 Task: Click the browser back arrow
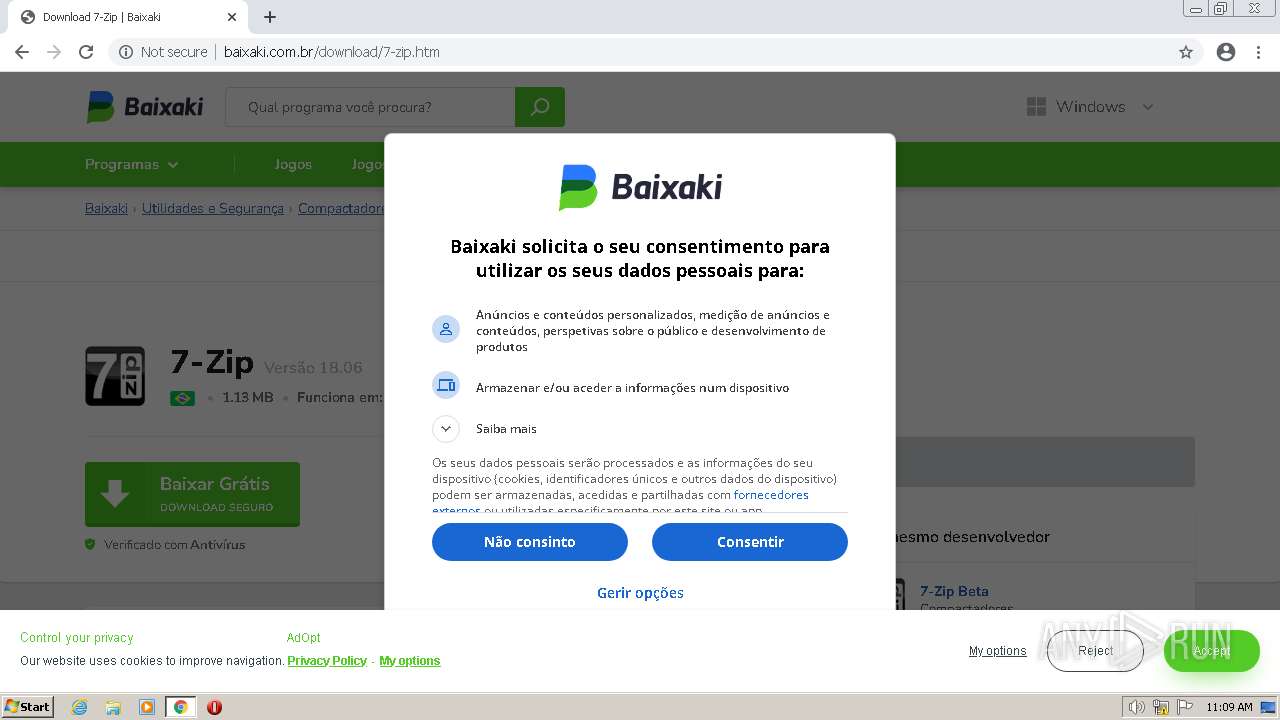tap(22, 52)
